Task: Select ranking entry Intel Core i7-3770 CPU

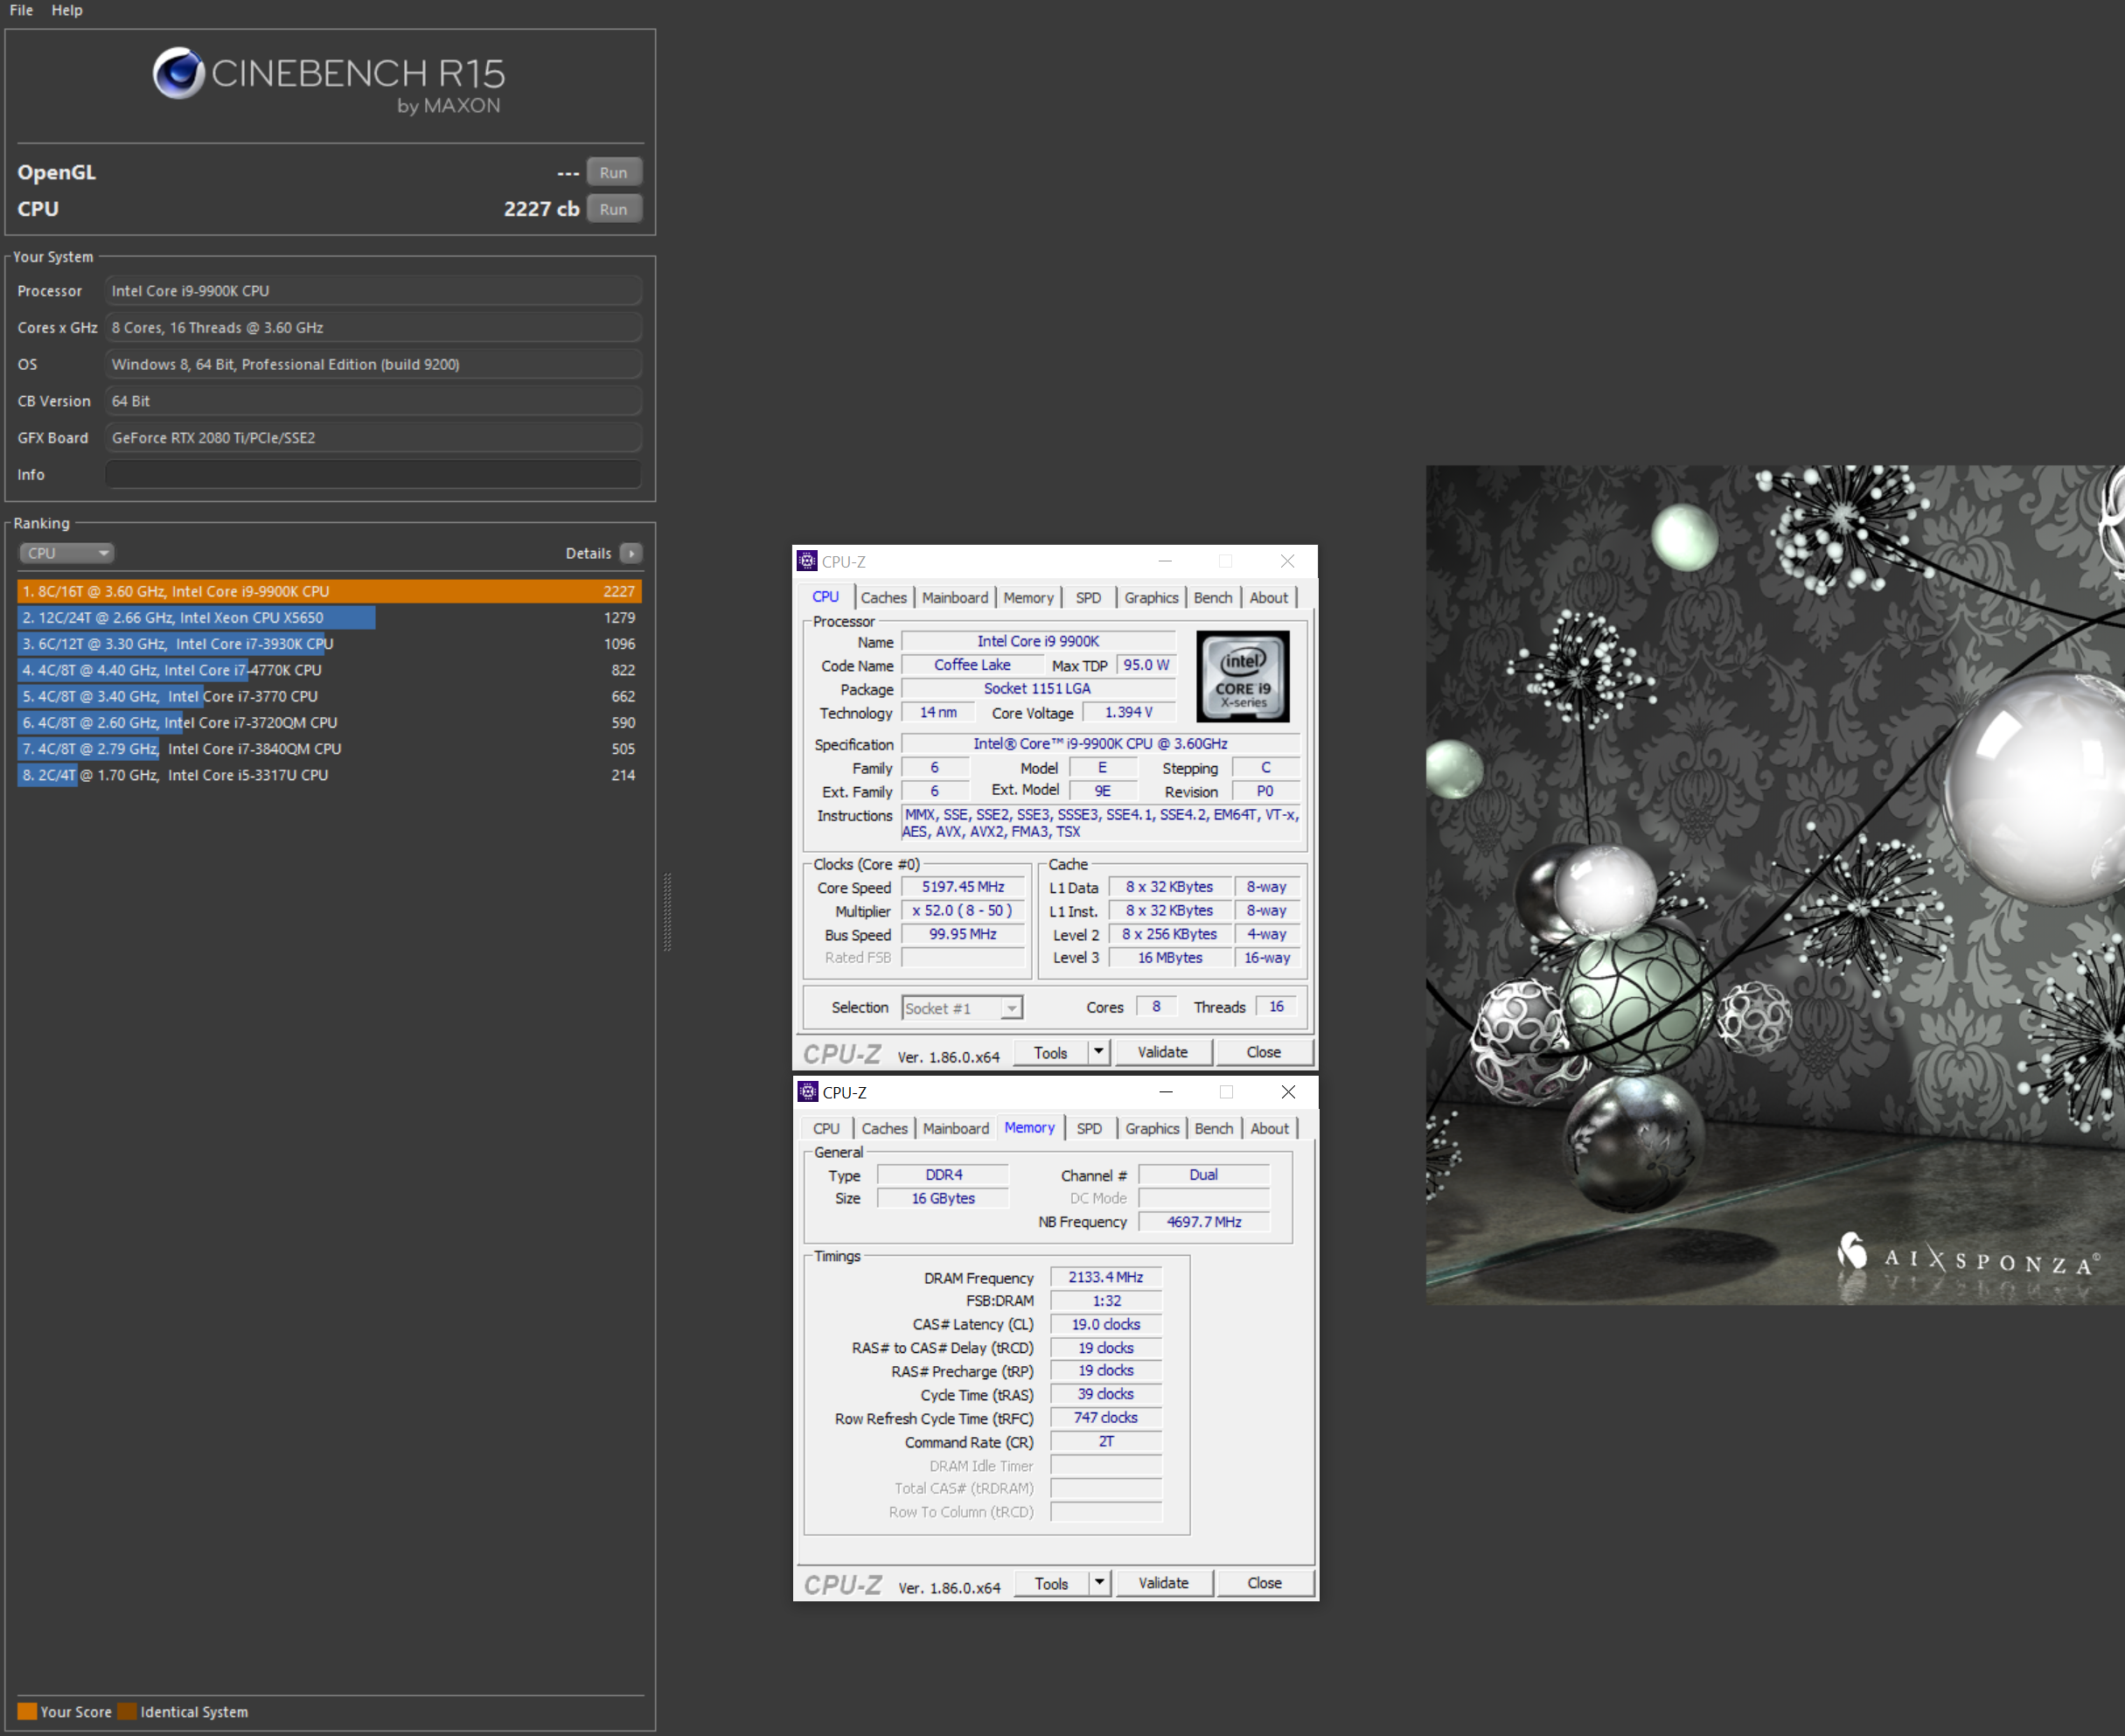Action: (329, 696)
